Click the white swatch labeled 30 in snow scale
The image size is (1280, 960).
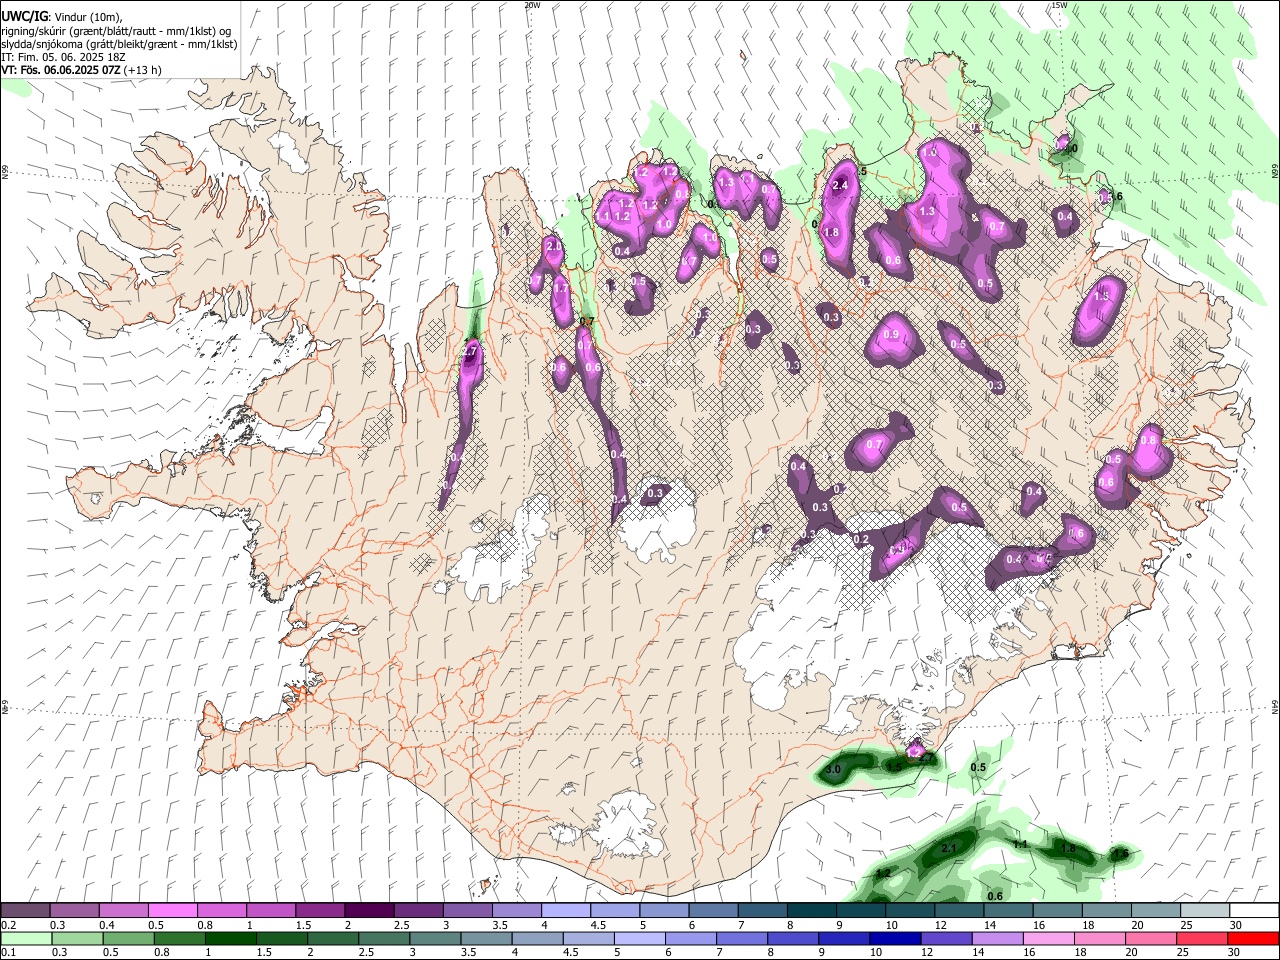(1253, 911)
